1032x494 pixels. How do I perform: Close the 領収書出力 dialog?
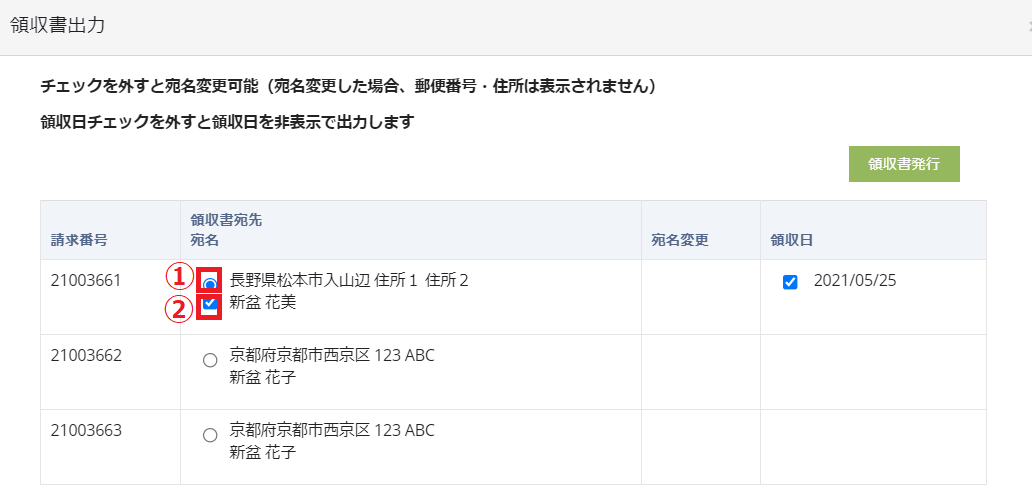coord(1027,27)
